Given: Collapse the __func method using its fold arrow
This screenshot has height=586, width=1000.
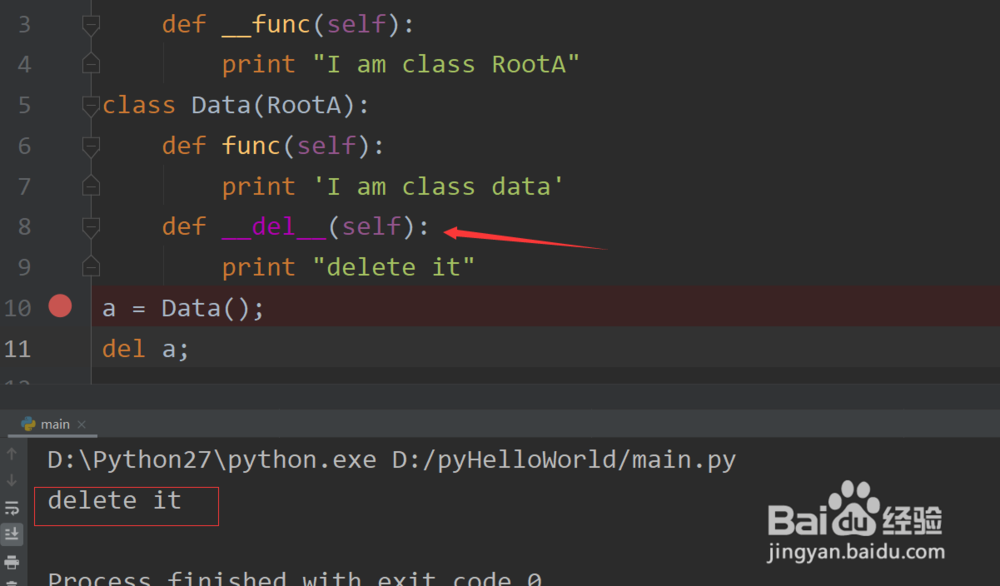Looking at the screenshot, I should (x=90, y=23).
